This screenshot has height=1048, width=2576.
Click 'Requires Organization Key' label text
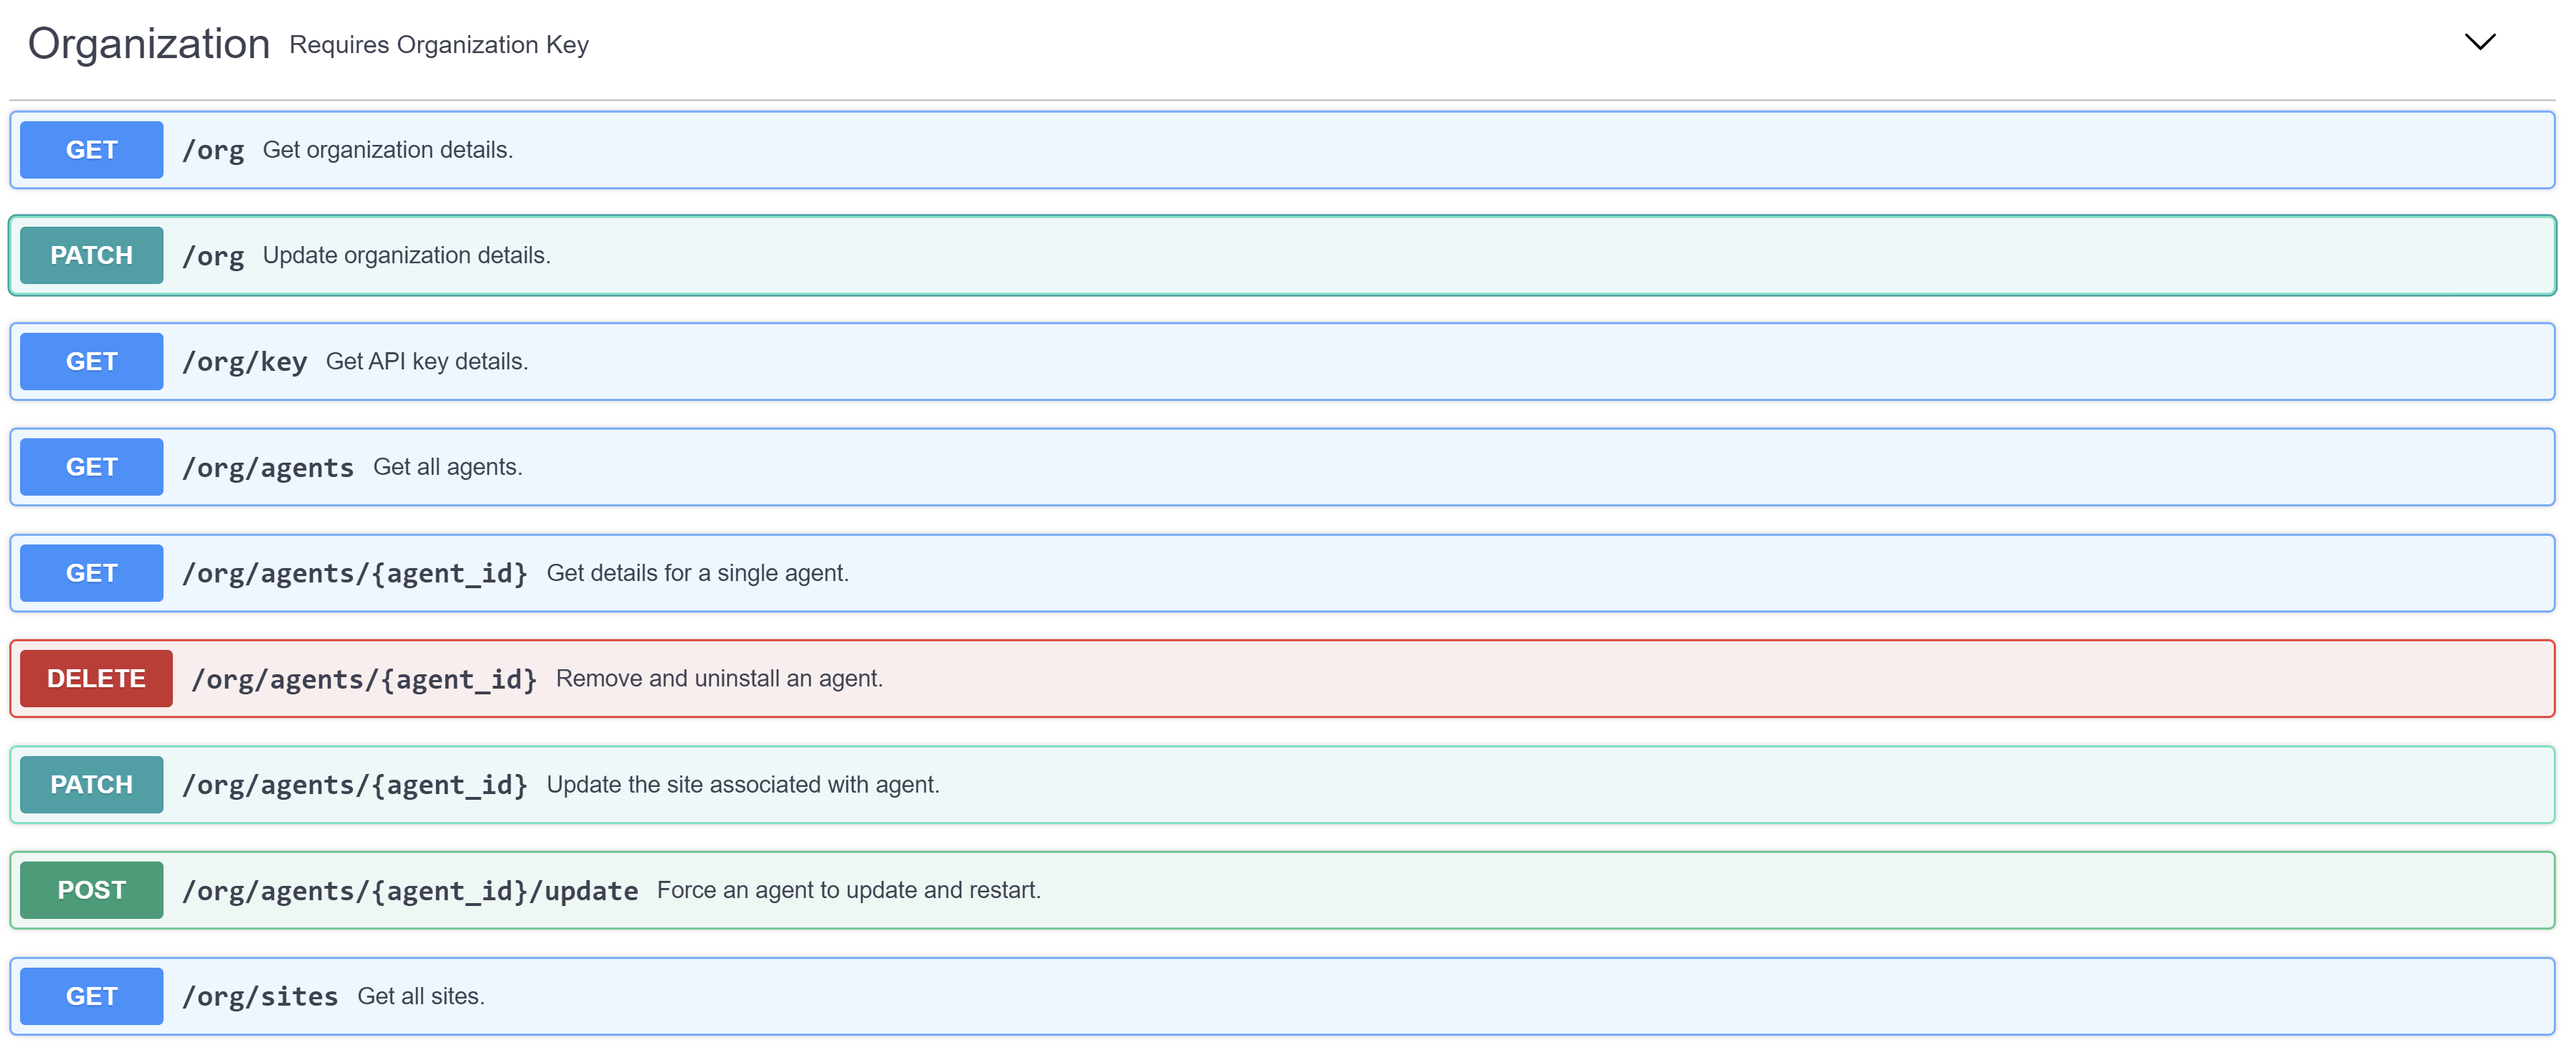coord(439,44)
